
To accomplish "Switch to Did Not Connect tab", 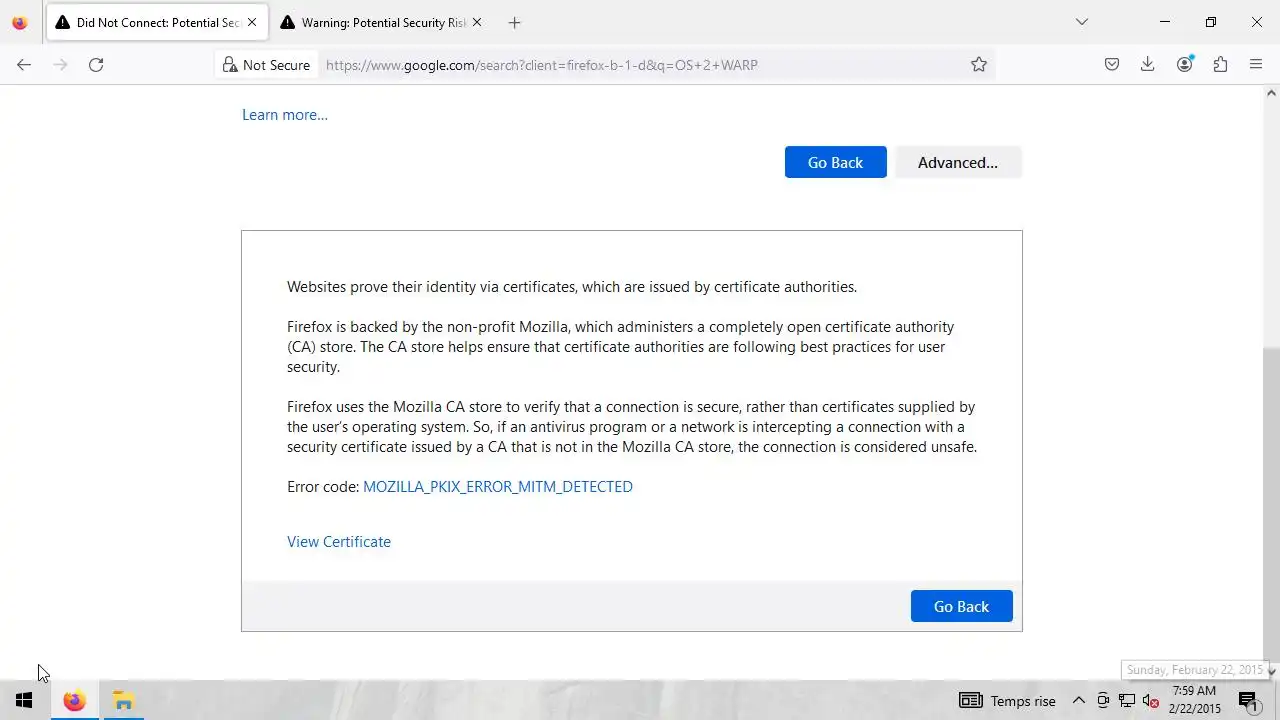I will tap(157, 22).
